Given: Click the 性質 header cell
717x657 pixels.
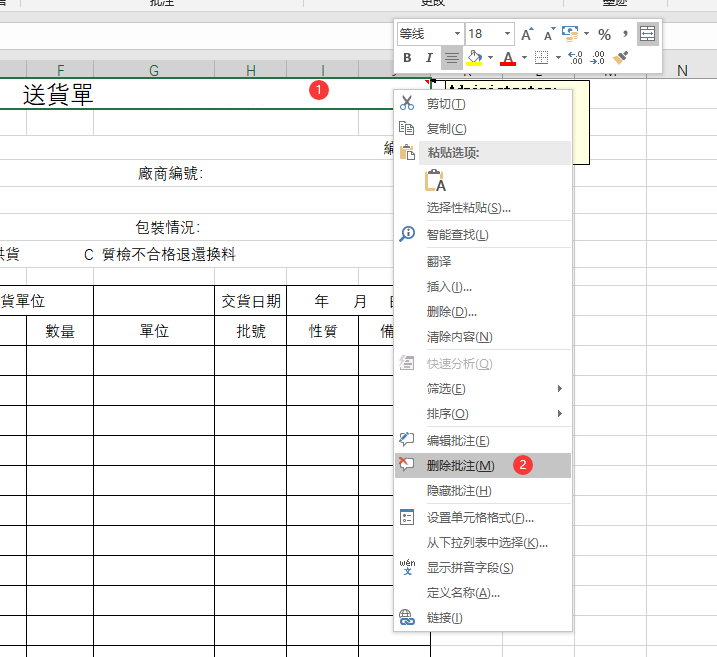Looking at the screenshot, I should (x=322, y=331).
